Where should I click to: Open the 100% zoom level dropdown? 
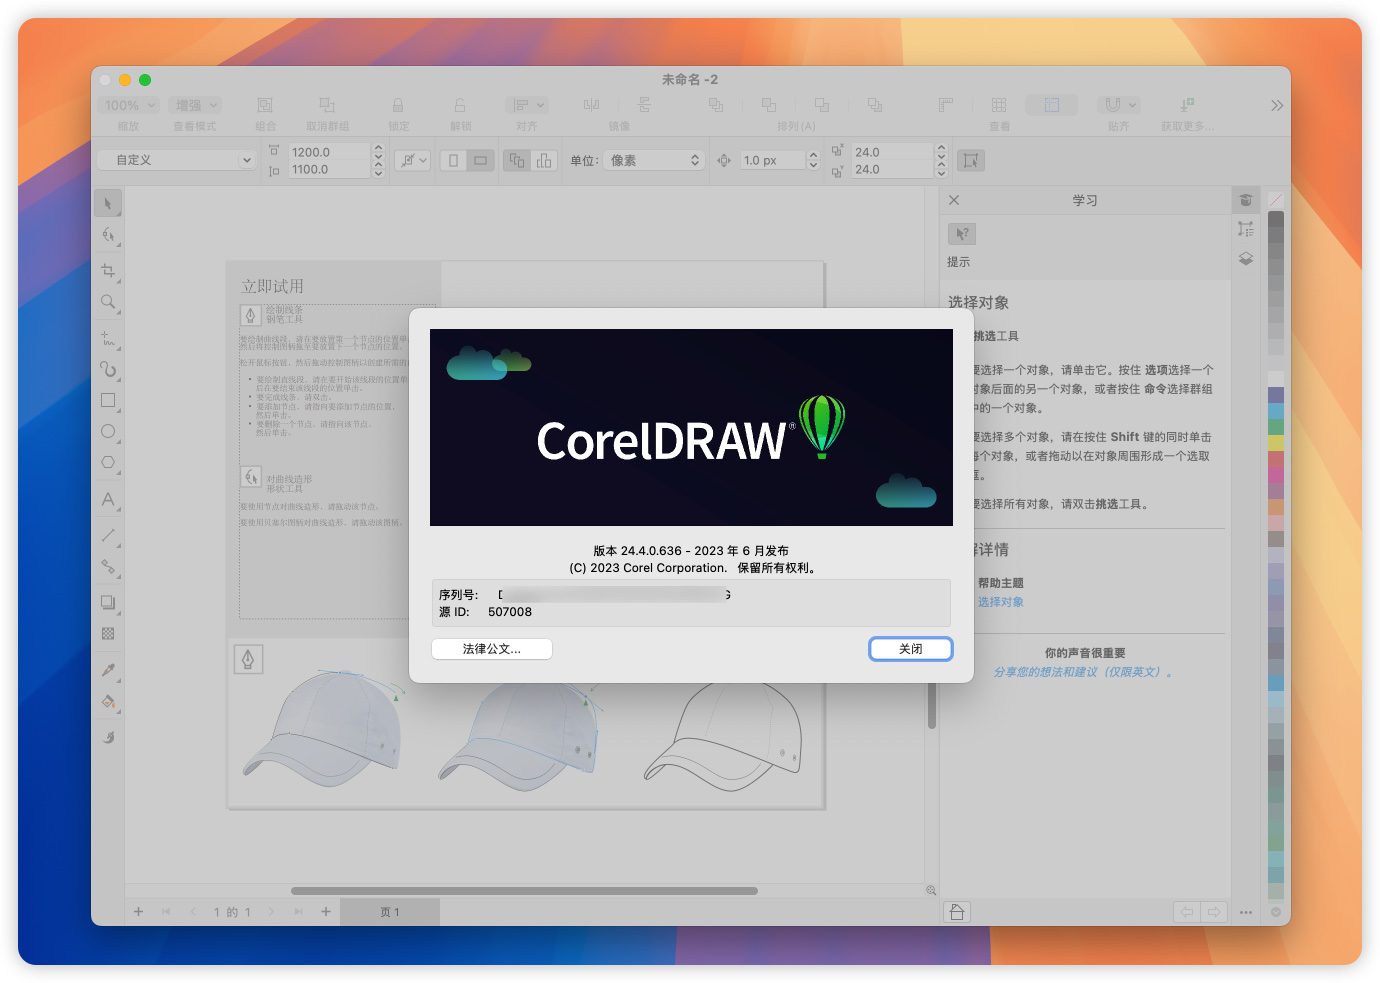(129, 105)
